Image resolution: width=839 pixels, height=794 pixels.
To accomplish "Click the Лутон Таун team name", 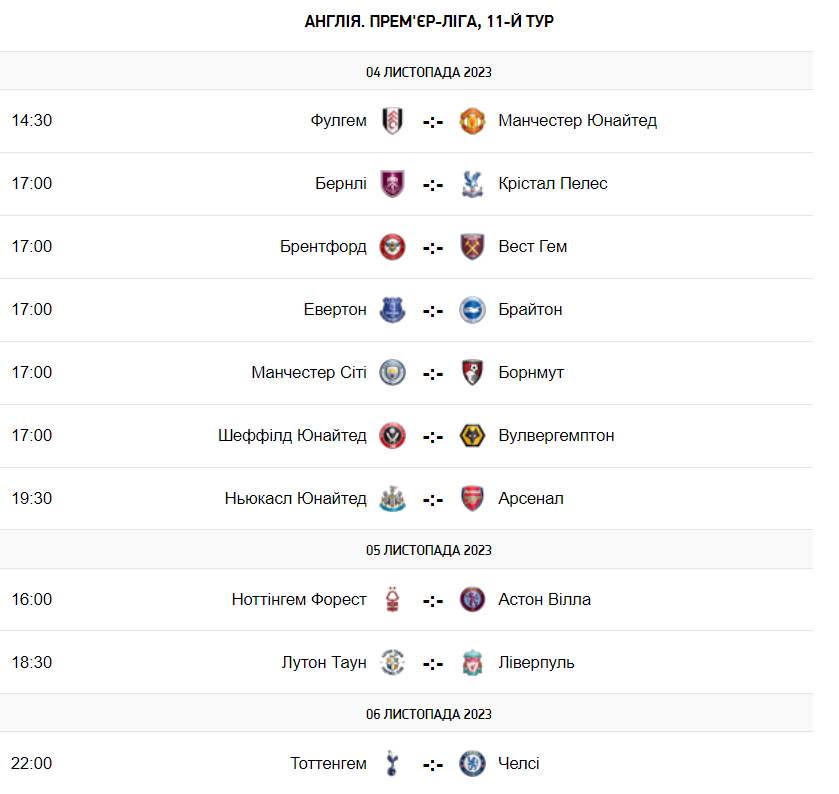I will click(x=324, y=662).
